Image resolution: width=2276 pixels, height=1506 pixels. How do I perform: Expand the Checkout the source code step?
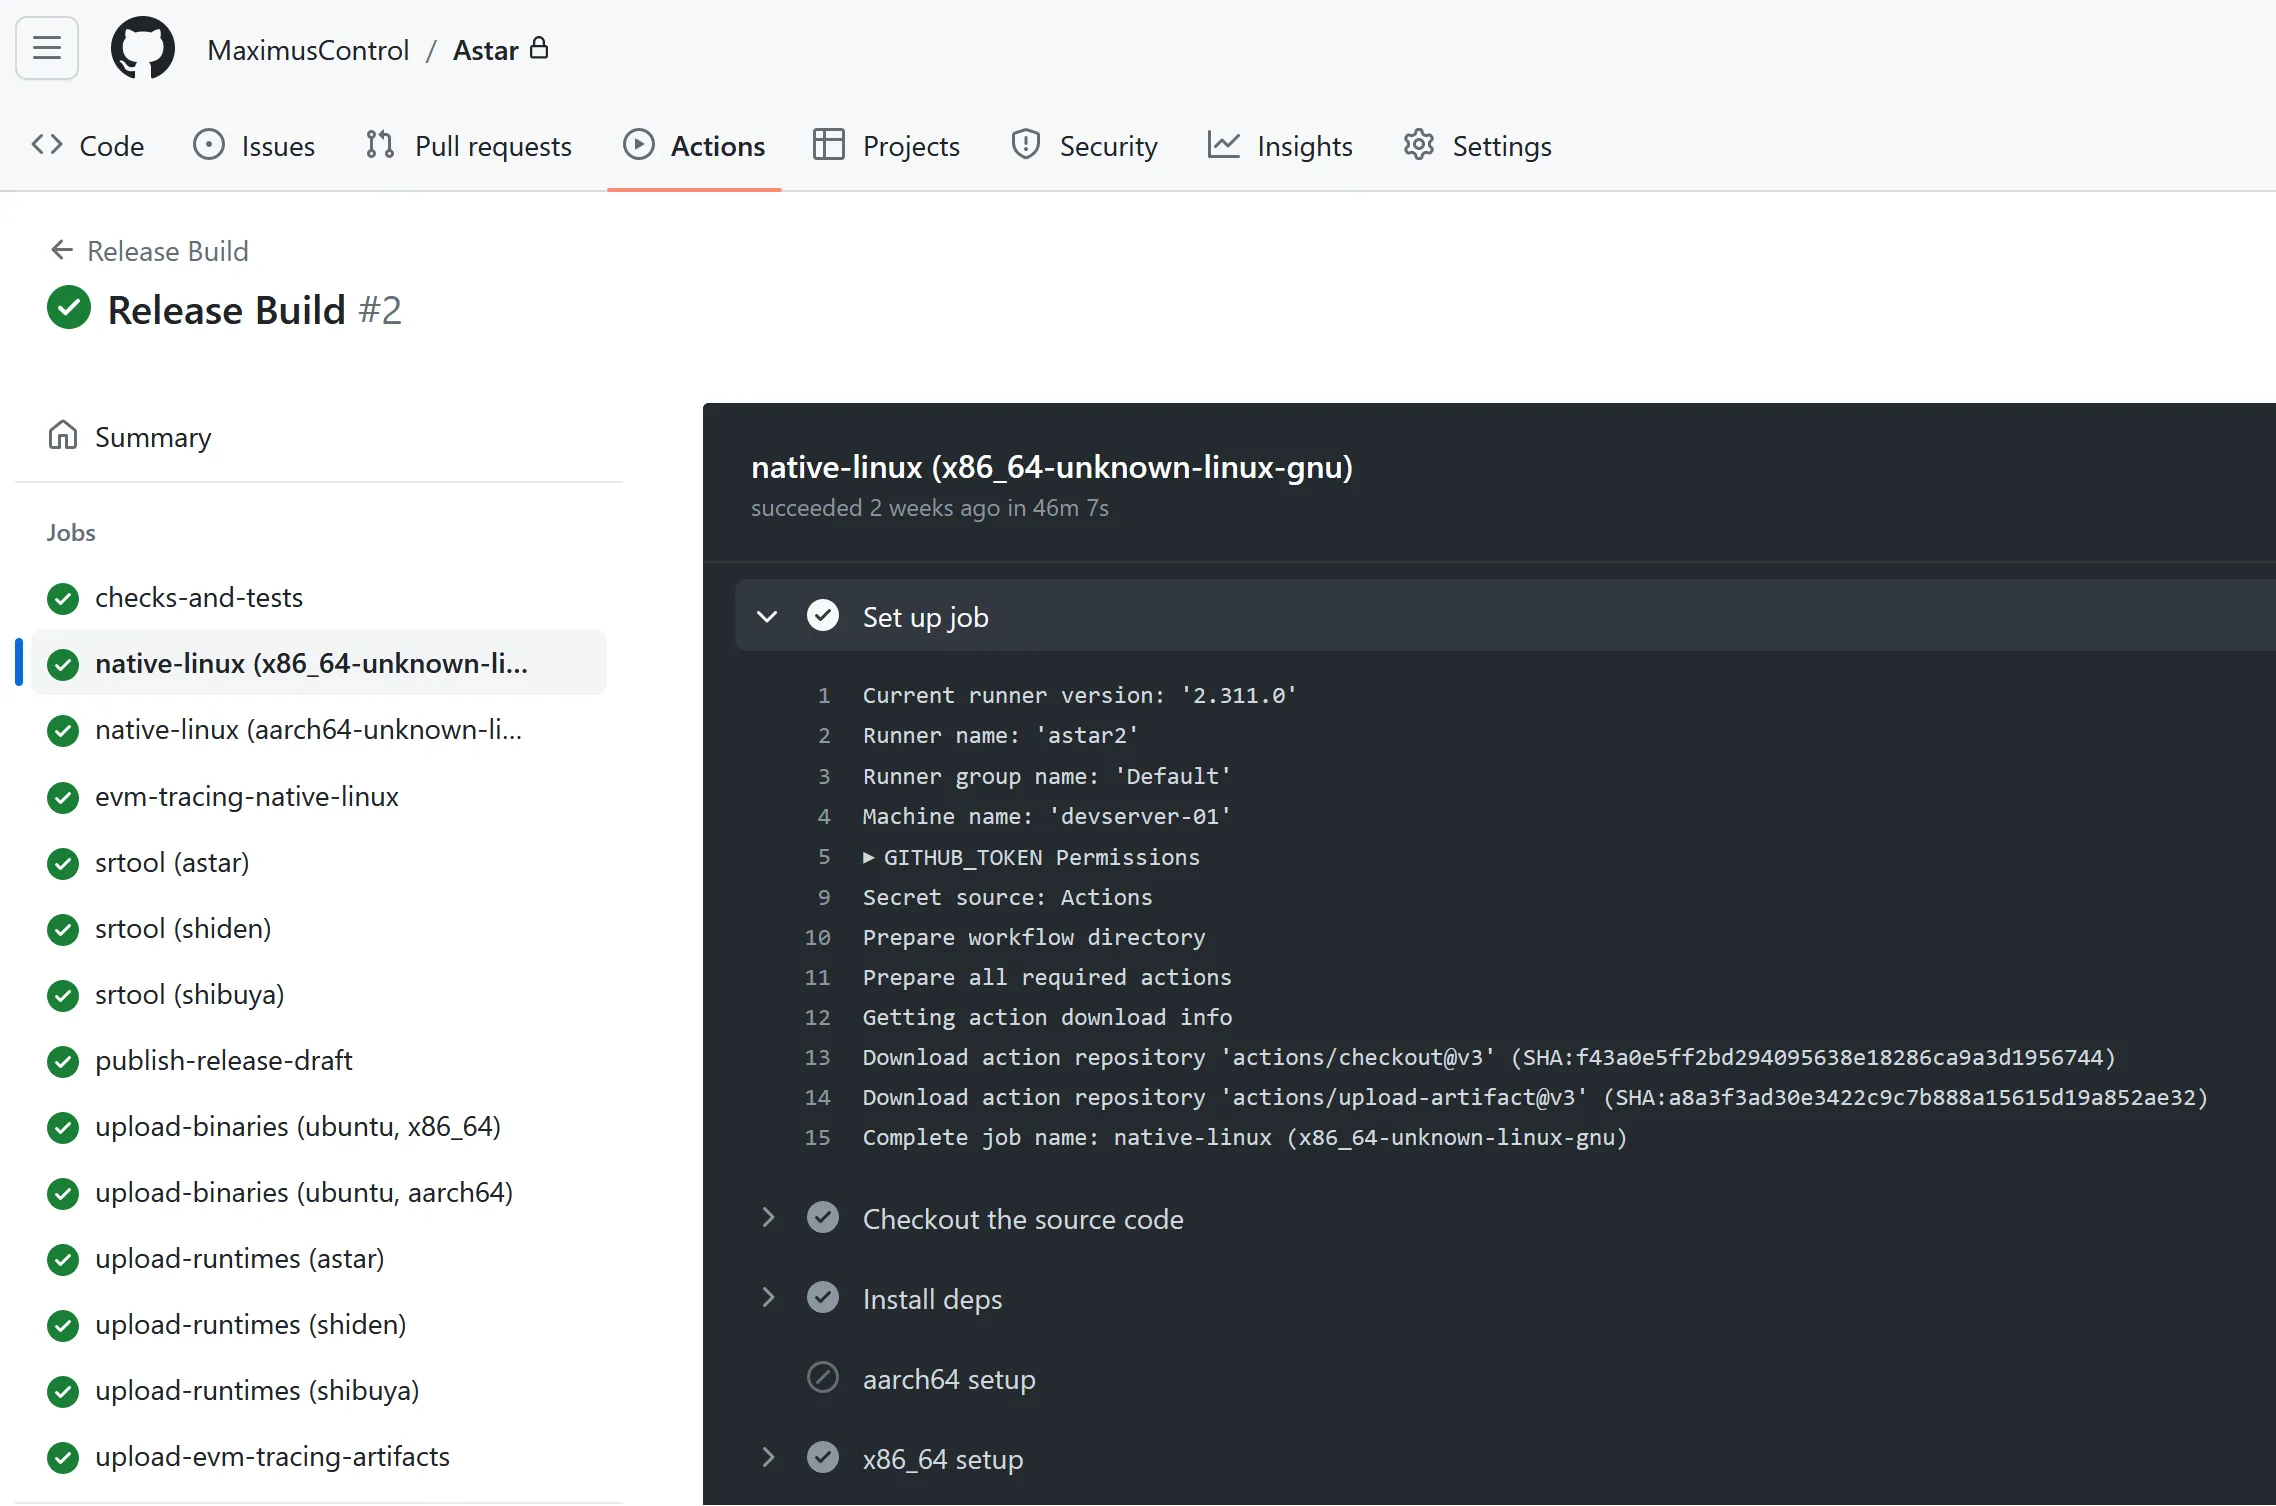point(767,1218)
